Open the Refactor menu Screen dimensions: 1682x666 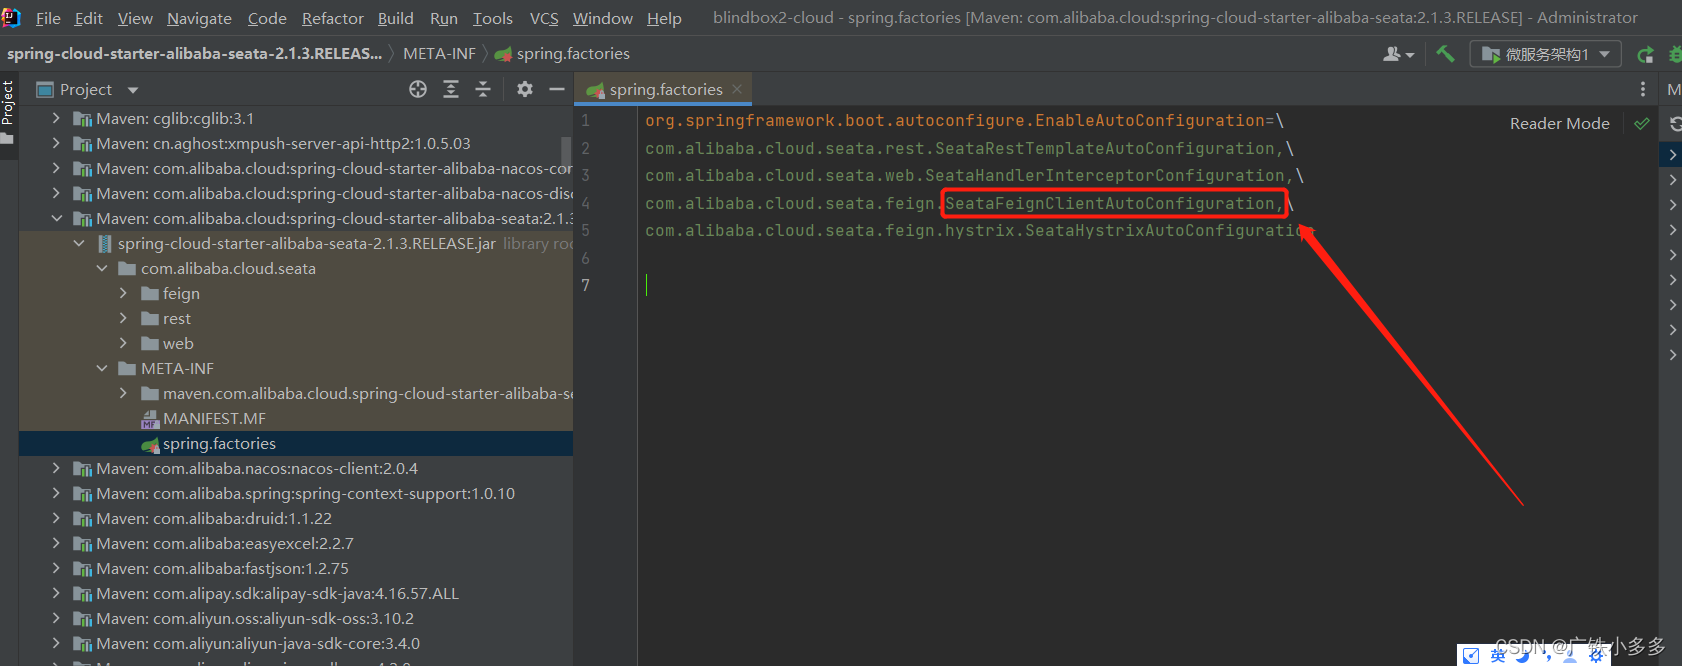(x=333, y=18)
